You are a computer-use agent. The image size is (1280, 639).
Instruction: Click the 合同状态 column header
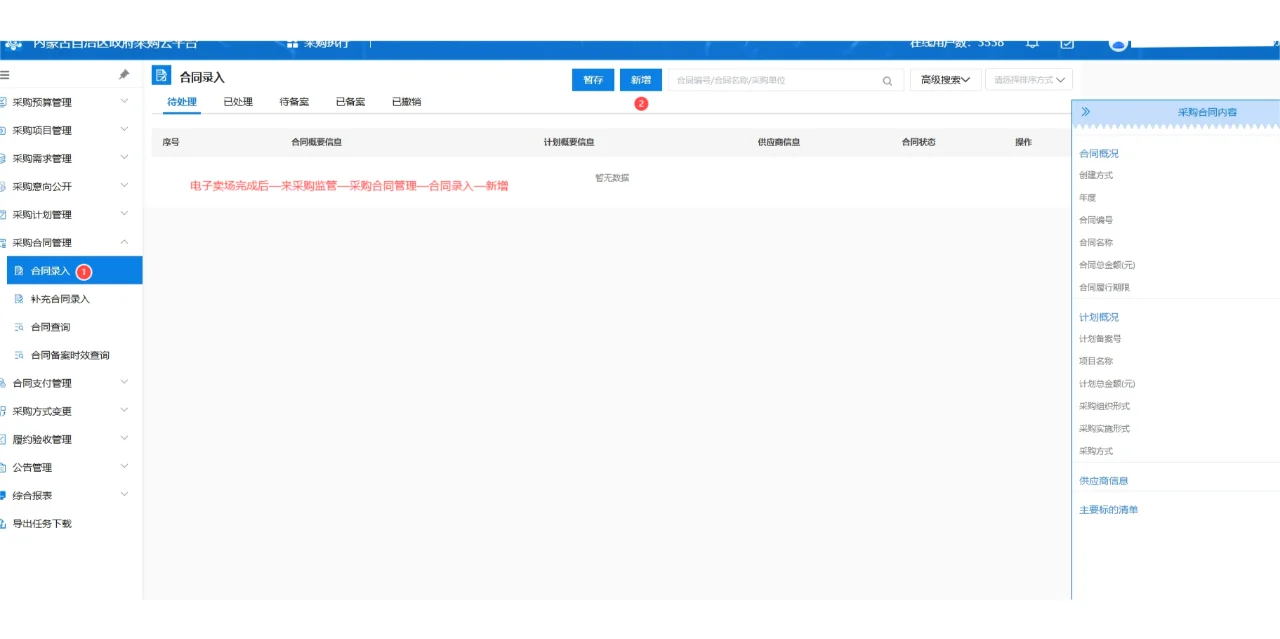click(919, 142)
